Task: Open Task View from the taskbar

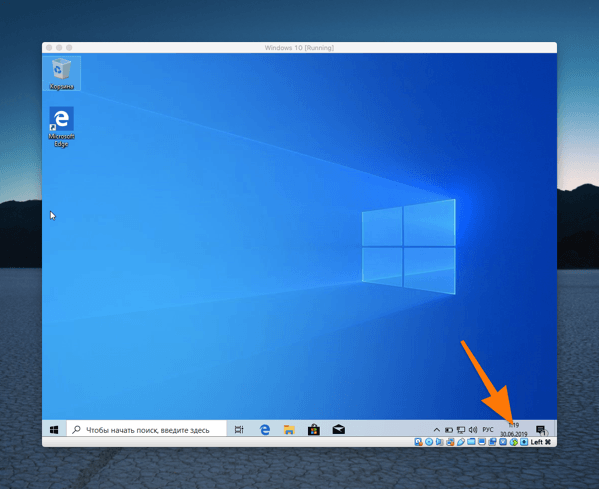Action: [x=239, y=430]
